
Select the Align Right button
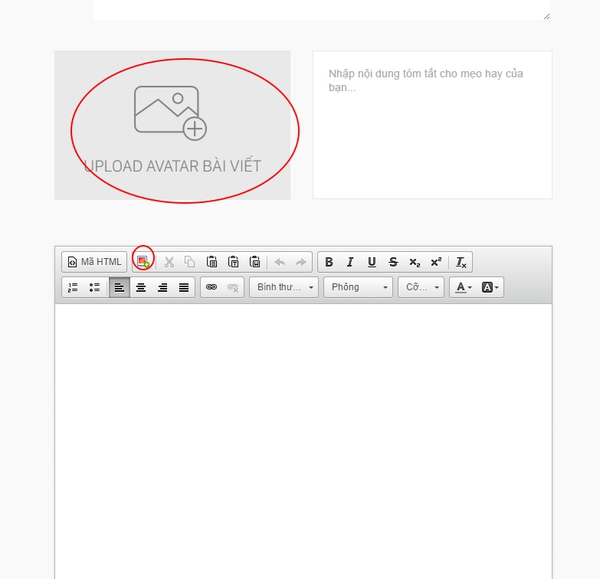click(162, 287)
